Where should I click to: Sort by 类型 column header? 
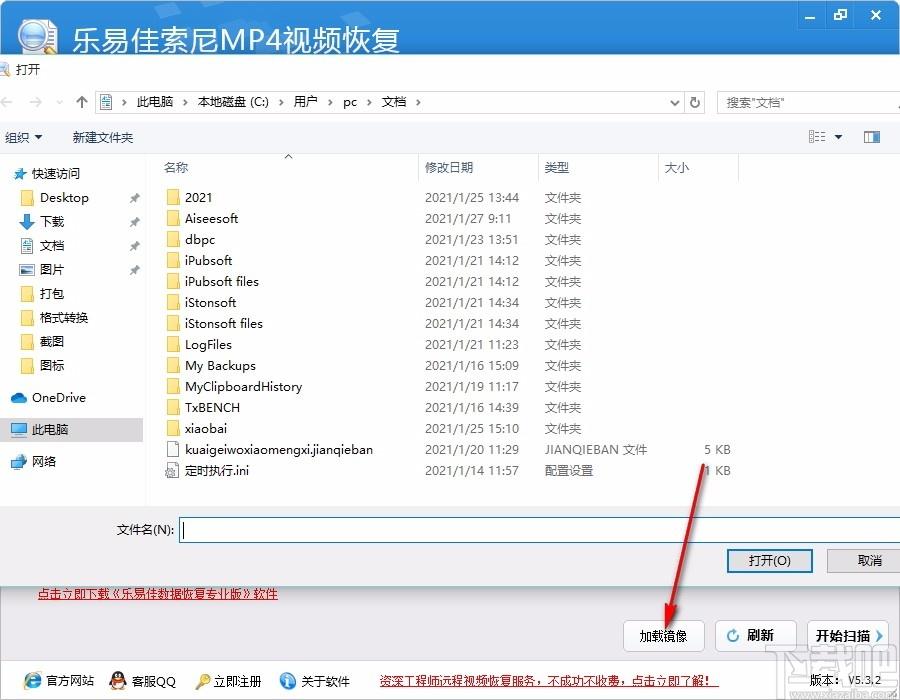(556, 168)
